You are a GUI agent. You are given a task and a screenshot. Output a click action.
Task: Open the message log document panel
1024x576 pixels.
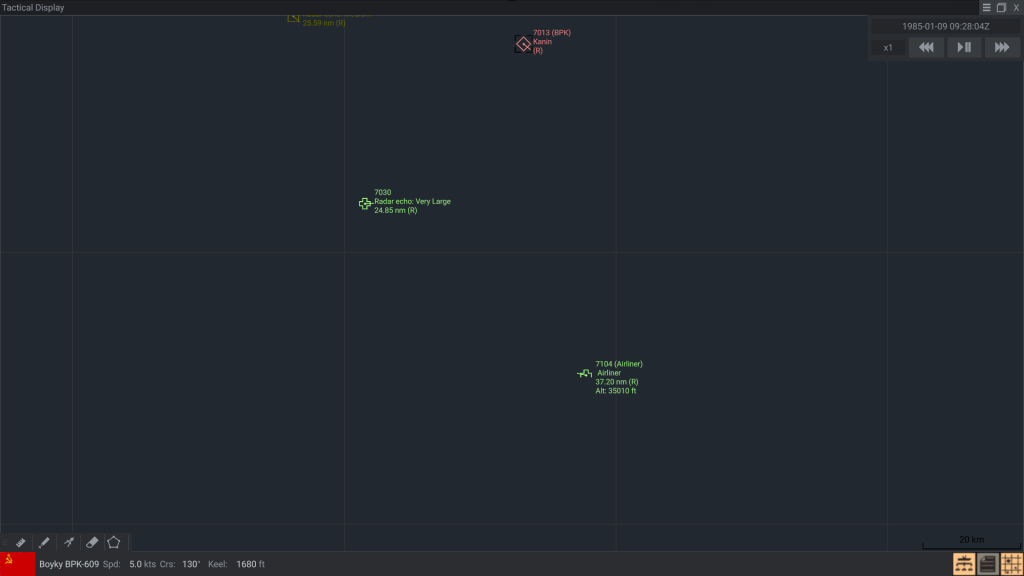click(988, 564)
